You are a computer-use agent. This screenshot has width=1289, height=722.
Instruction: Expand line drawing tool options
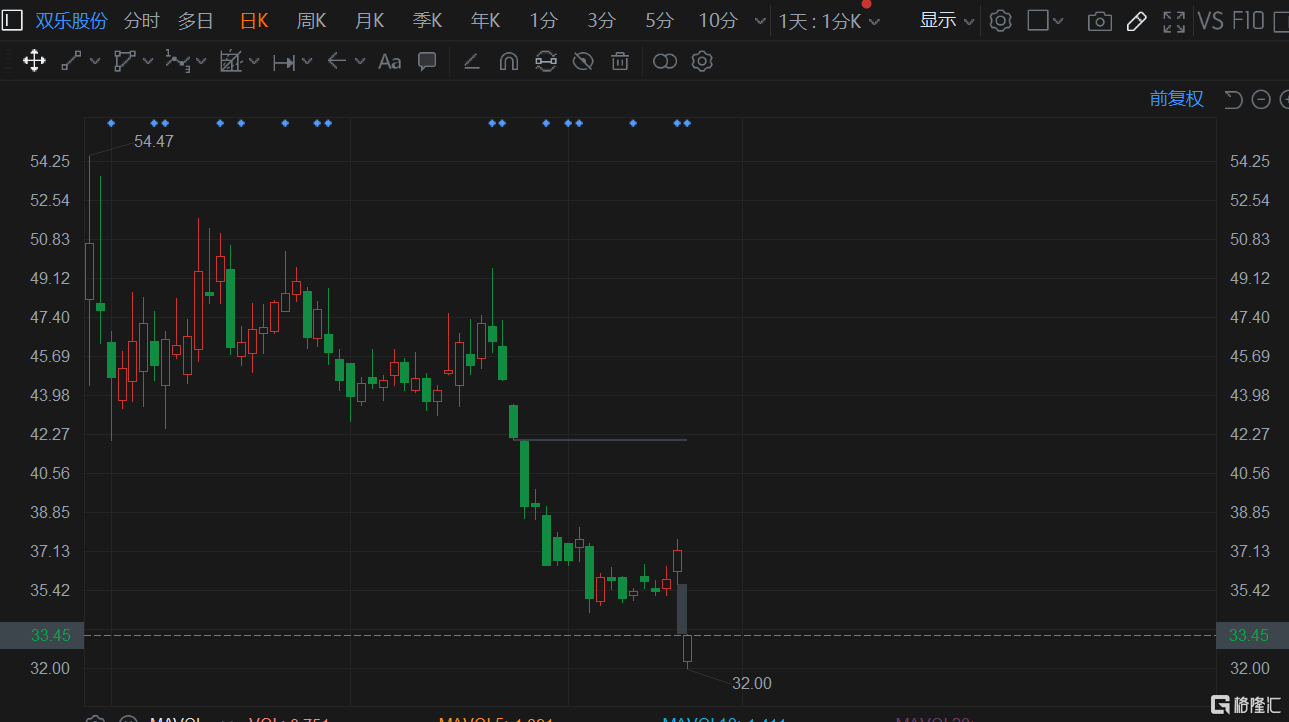click(95, 62)
